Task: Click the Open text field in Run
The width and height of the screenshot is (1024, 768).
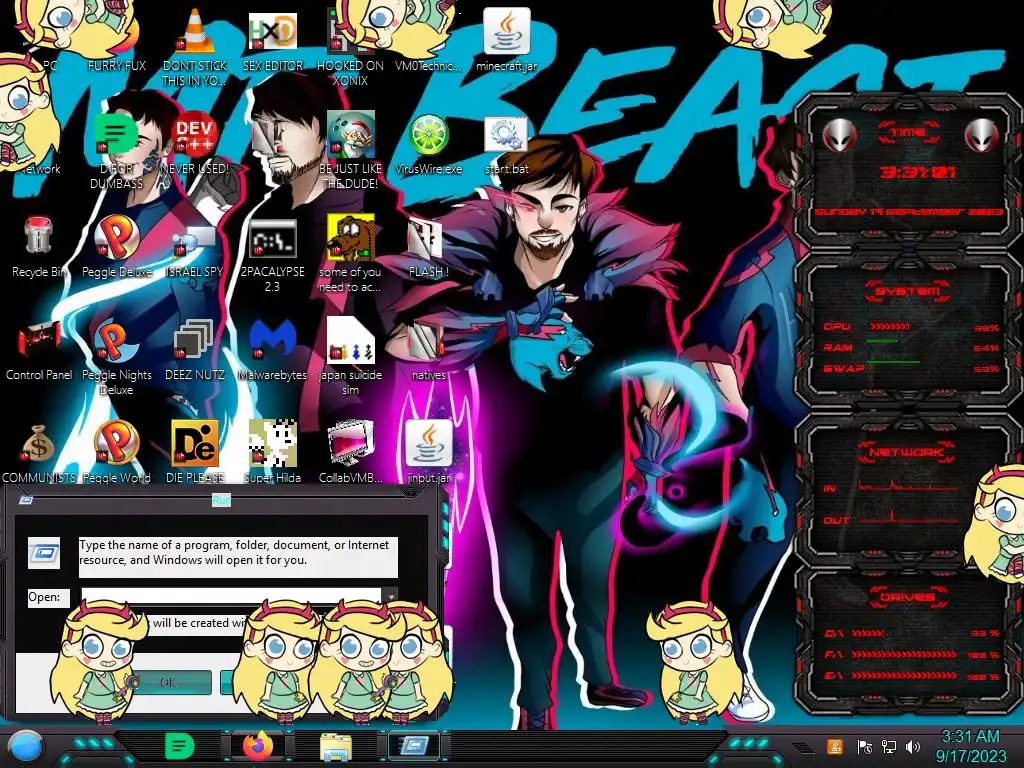Action: pyautogui.click(x=231, y=596)
